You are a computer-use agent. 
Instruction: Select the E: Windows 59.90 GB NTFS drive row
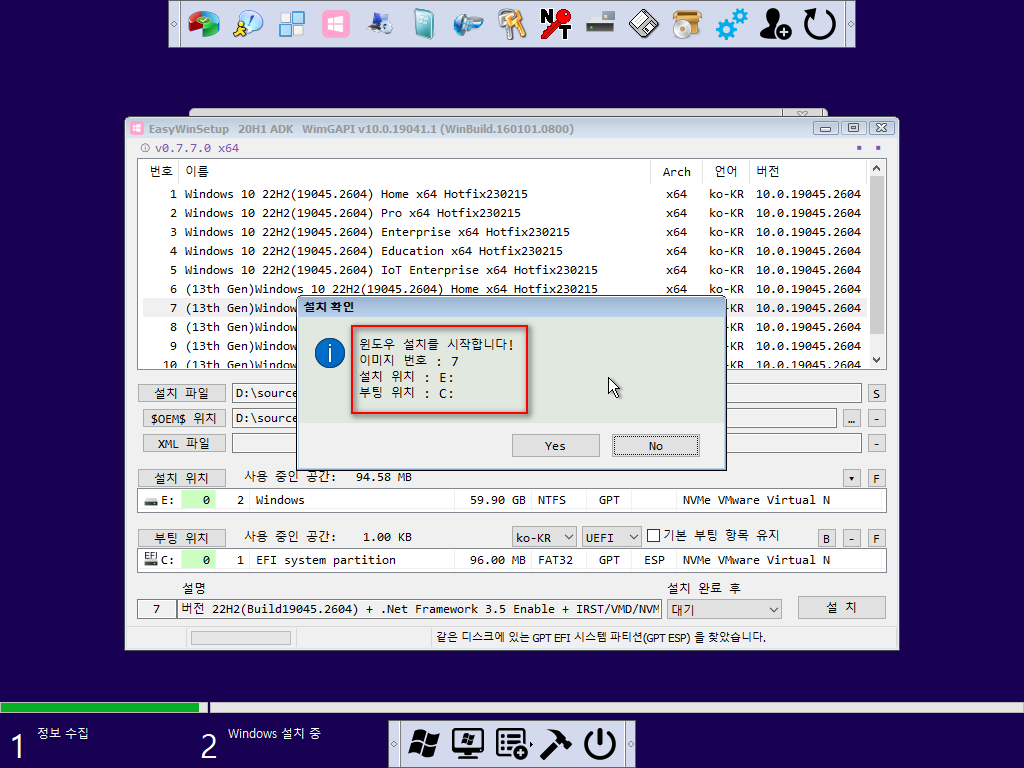pyautogui.click(x=511, y=500)
